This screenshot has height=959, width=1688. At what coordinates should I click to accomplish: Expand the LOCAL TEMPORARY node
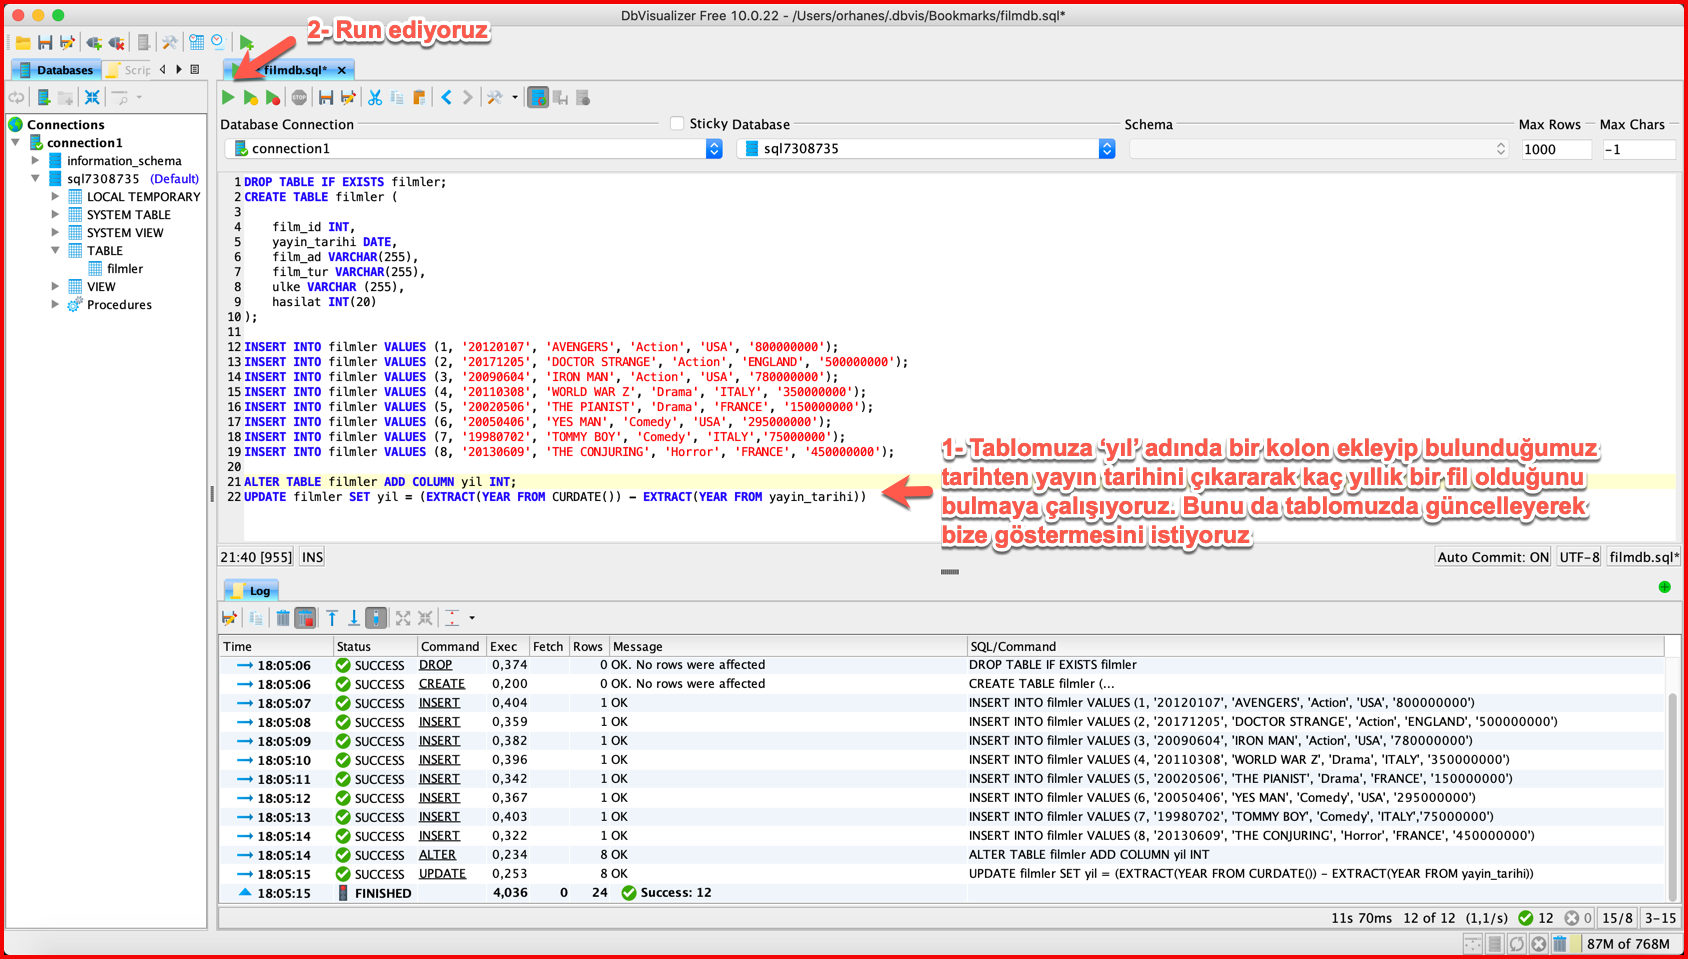coord(55,197)
